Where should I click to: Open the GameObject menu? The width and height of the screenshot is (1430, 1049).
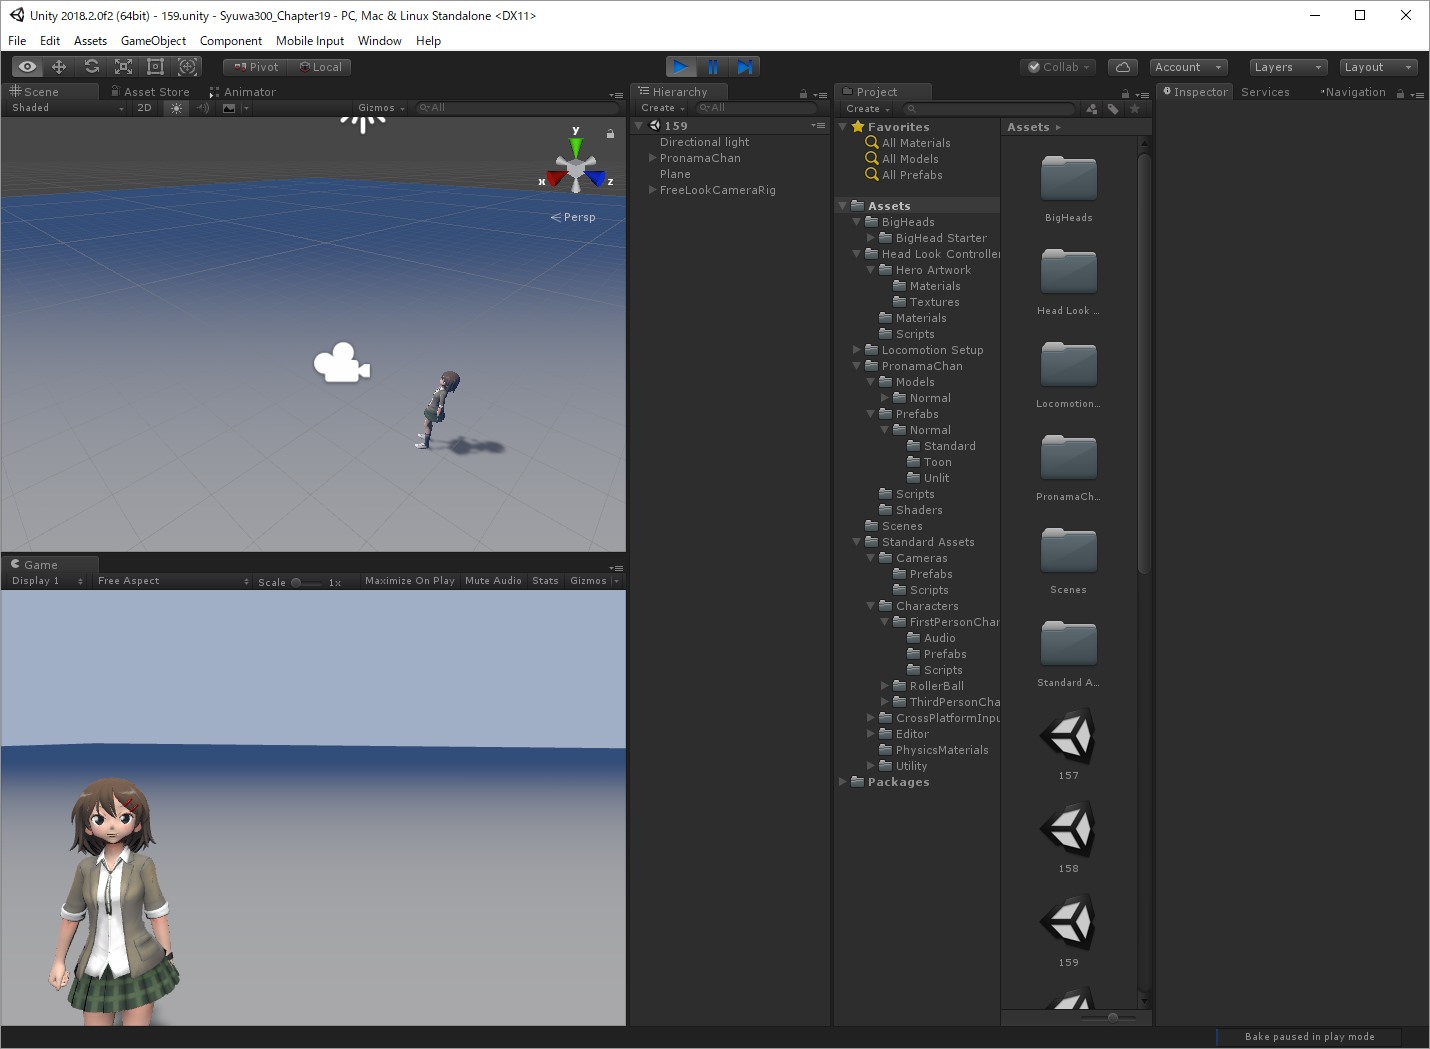pos(153,41)
